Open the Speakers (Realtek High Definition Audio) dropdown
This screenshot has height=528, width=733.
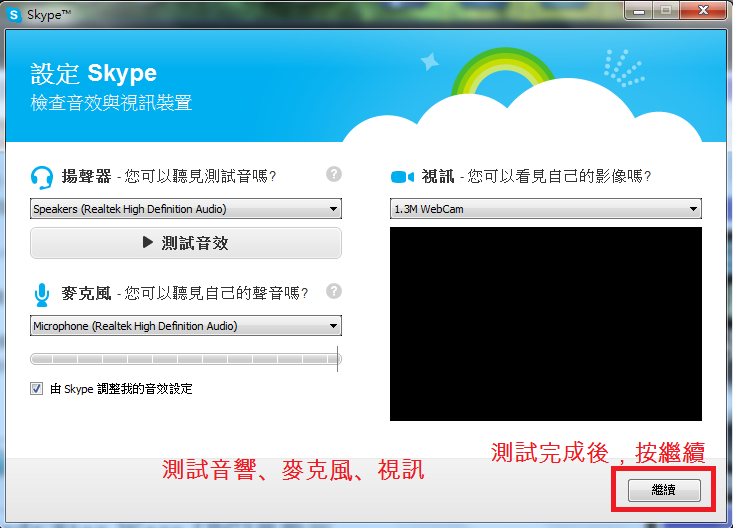coord(186,209)
